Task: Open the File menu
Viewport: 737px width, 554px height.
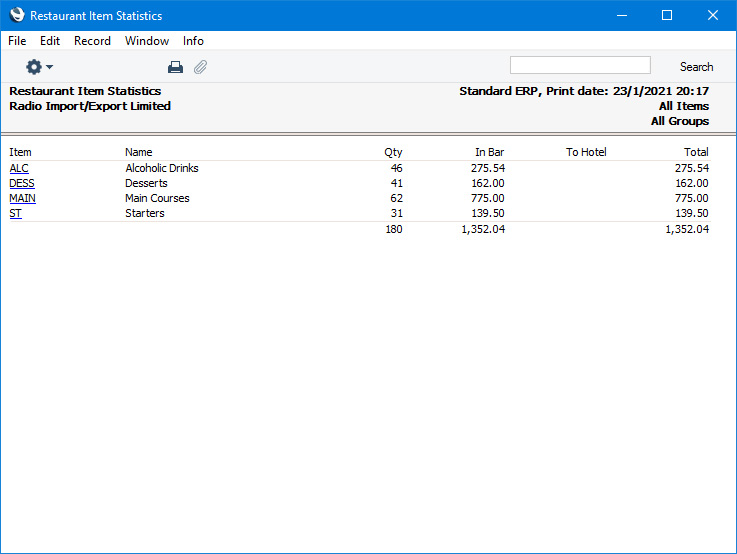Action: coord(17,41)
